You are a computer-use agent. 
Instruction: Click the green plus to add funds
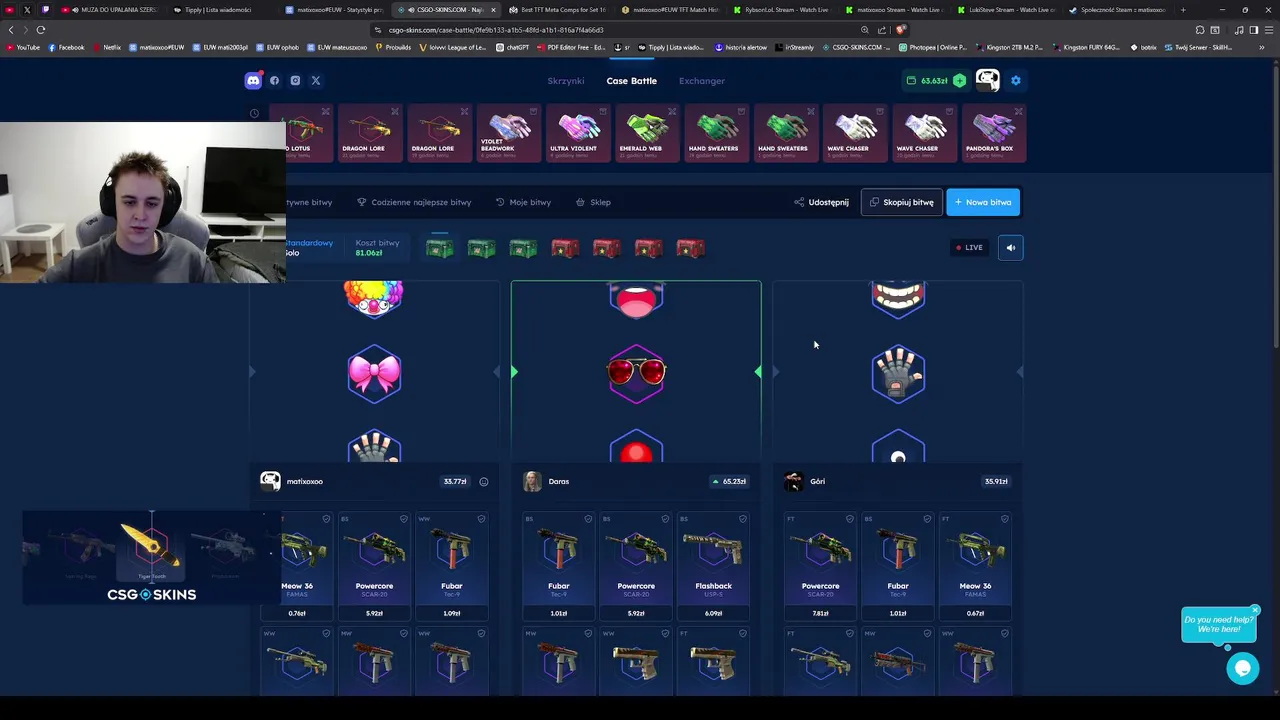[x=960, y=81]
